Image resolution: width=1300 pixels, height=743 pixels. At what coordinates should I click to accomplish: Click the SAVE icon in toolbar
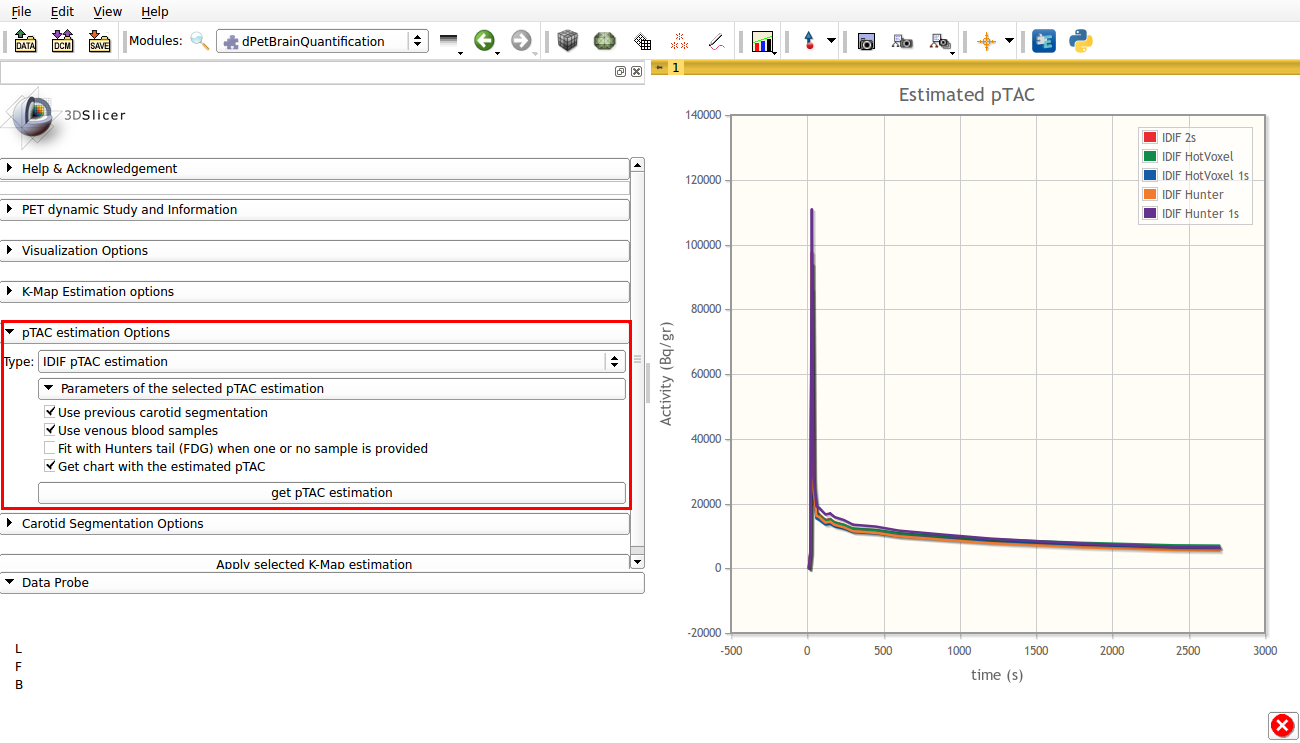(x=99, y=42)
